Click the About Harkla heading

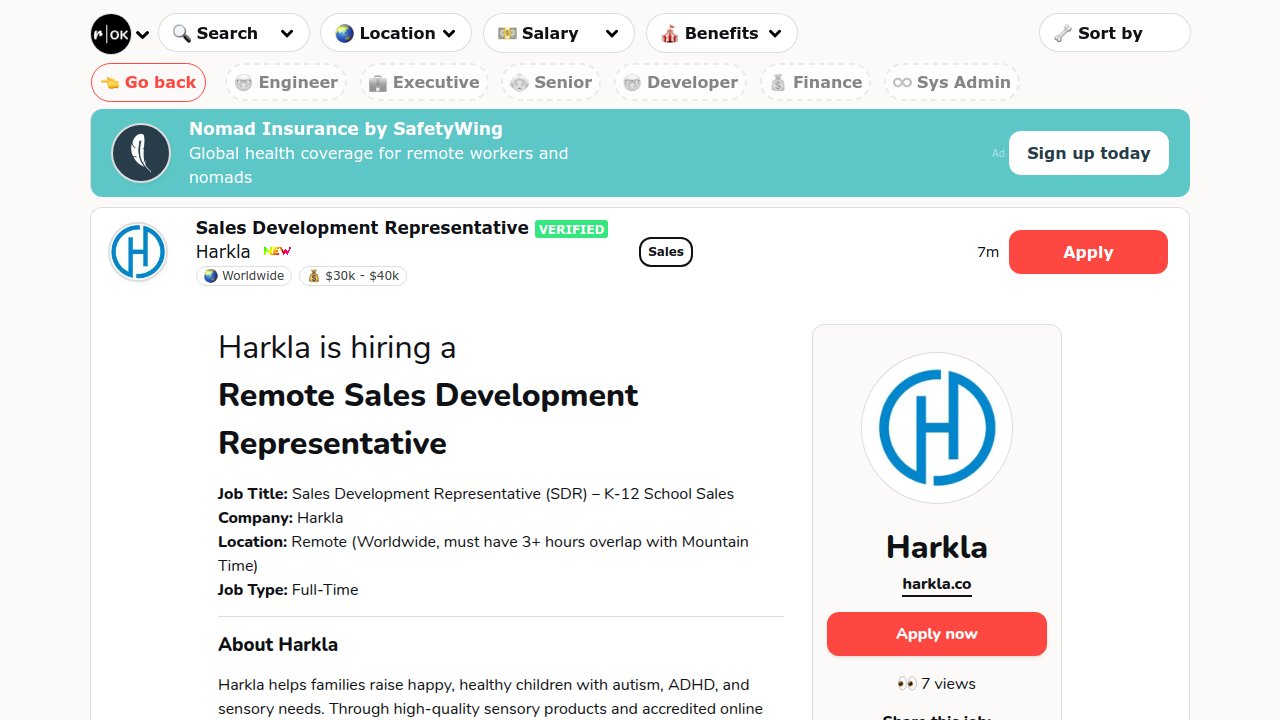[x=278, y=645]
